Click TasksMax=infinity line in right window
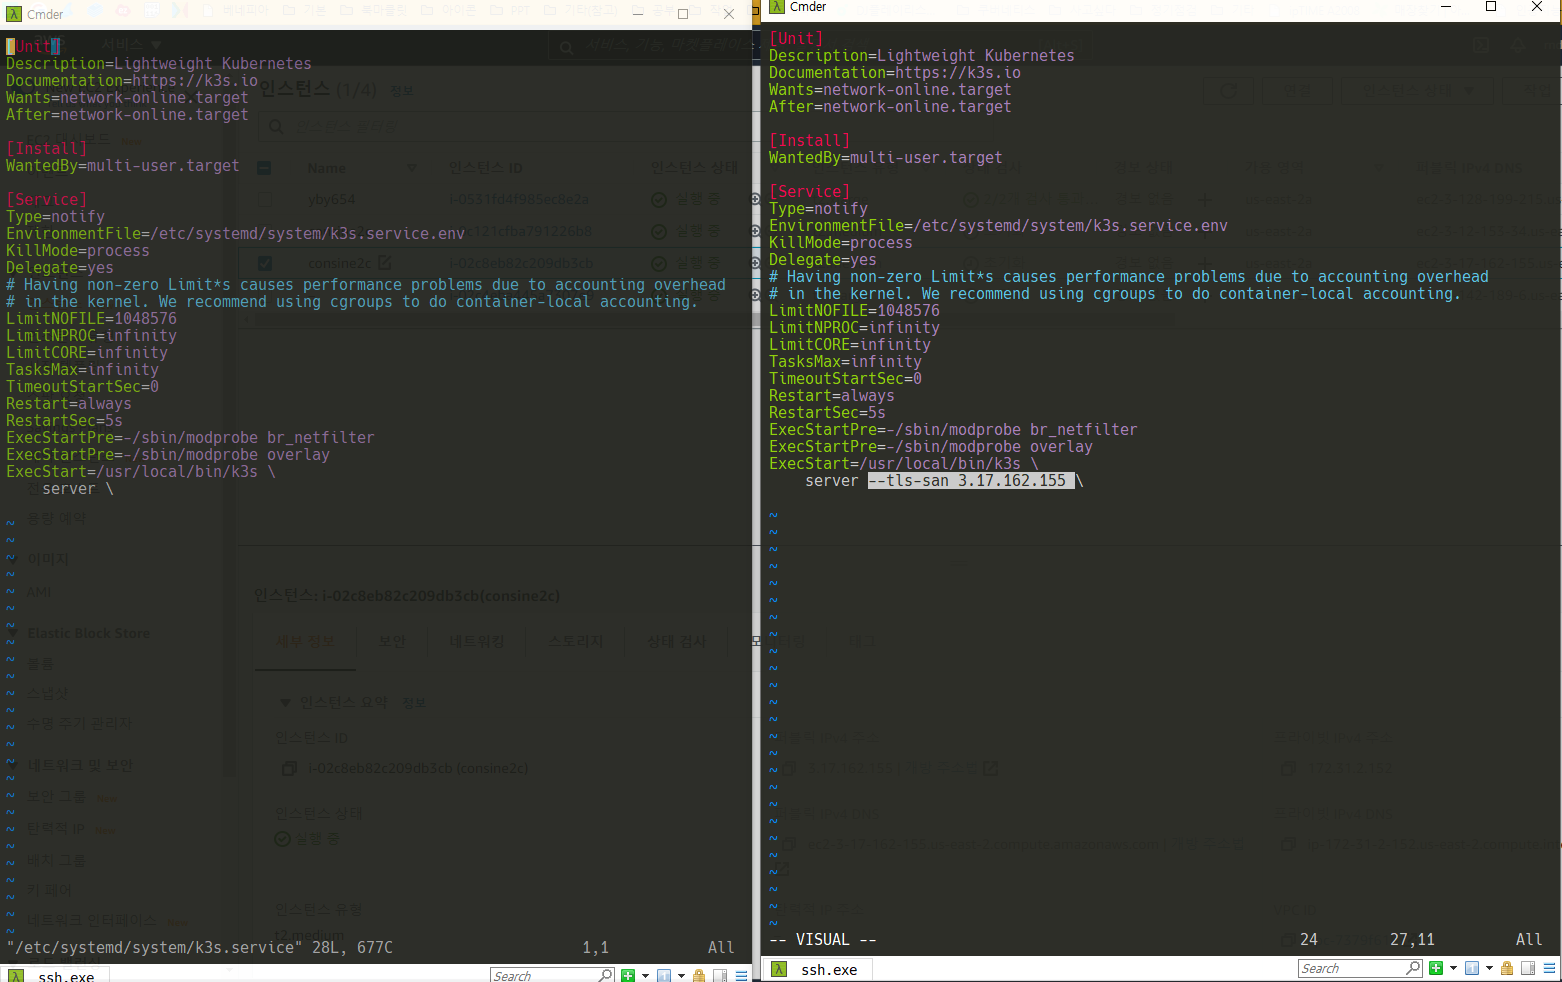The width and height of the screenshot is (1562, 982). [845, 362]
